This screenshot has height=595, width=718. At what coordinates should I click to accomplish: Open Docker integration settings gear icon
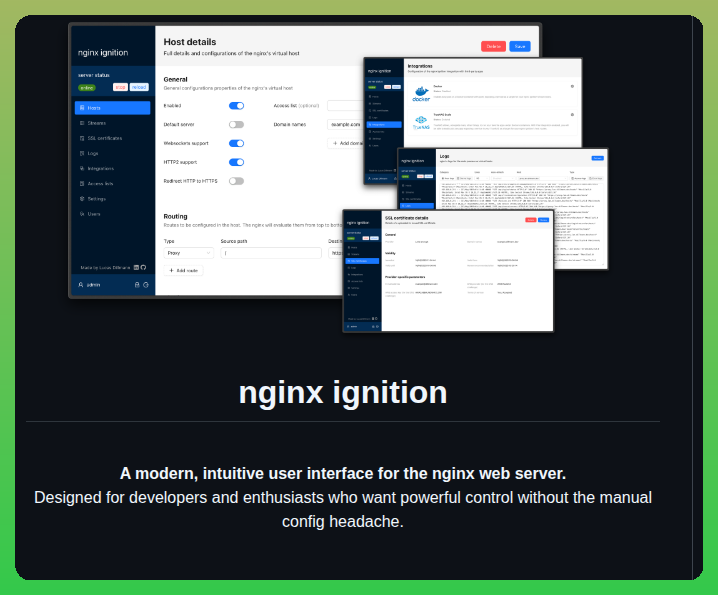(572, 86)
